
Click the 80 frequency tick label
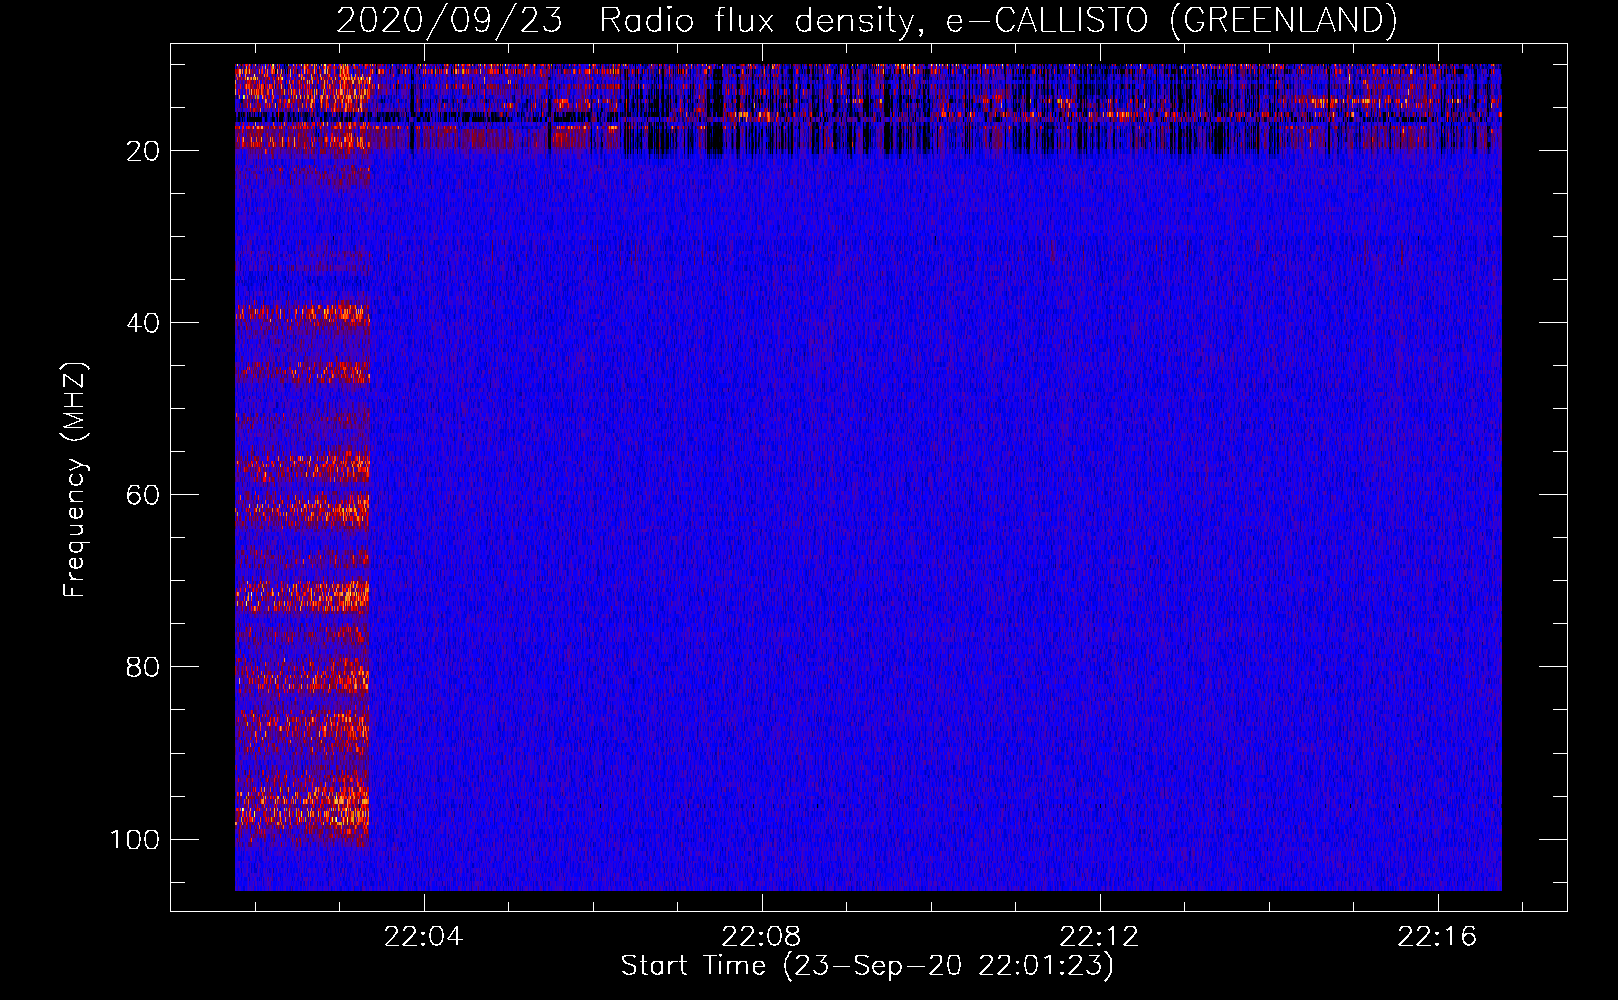(143, 667)
